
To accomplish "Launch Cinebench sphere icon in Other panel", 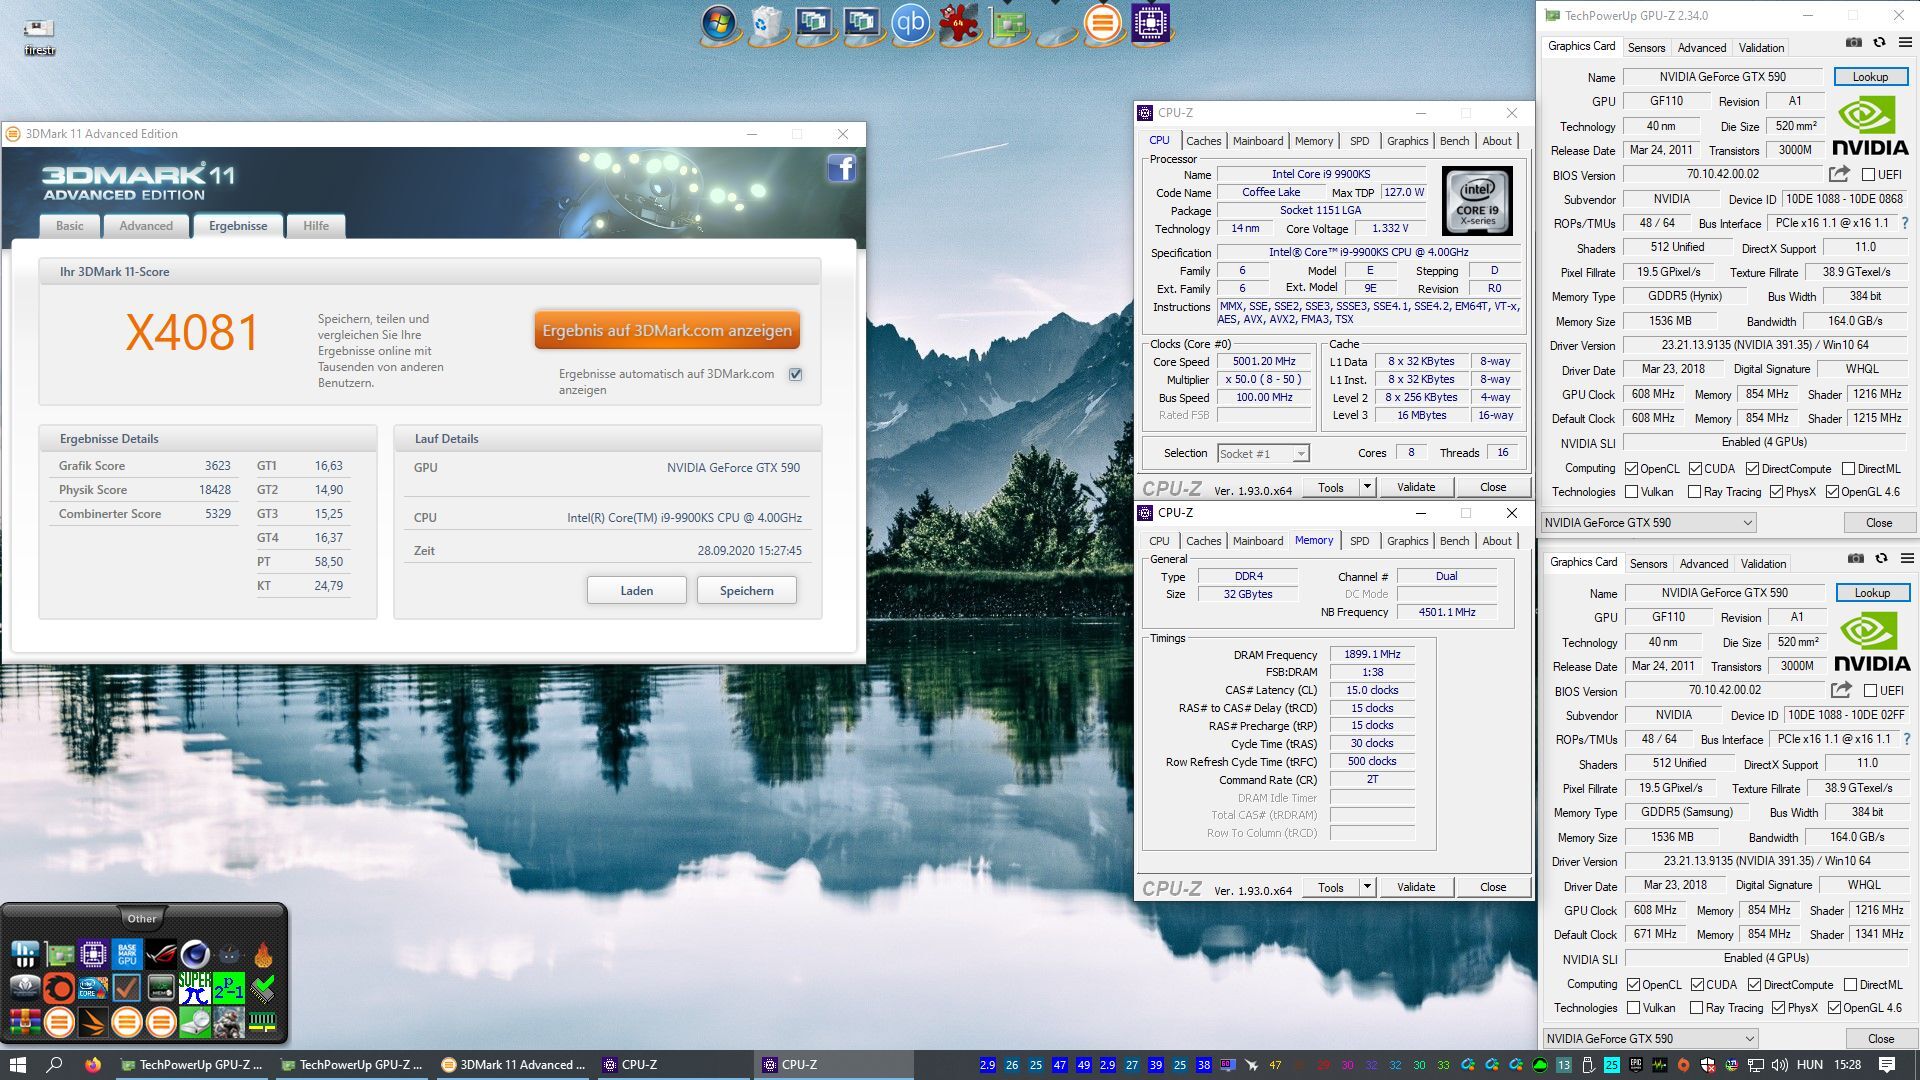I will coord(195,954).
